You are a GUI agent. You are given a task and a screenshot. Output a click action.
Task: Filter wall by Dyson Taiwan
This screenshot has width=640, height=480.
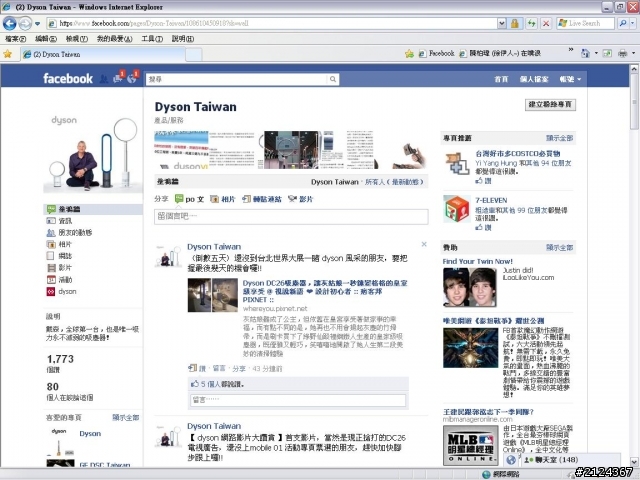tap(335, 182)
